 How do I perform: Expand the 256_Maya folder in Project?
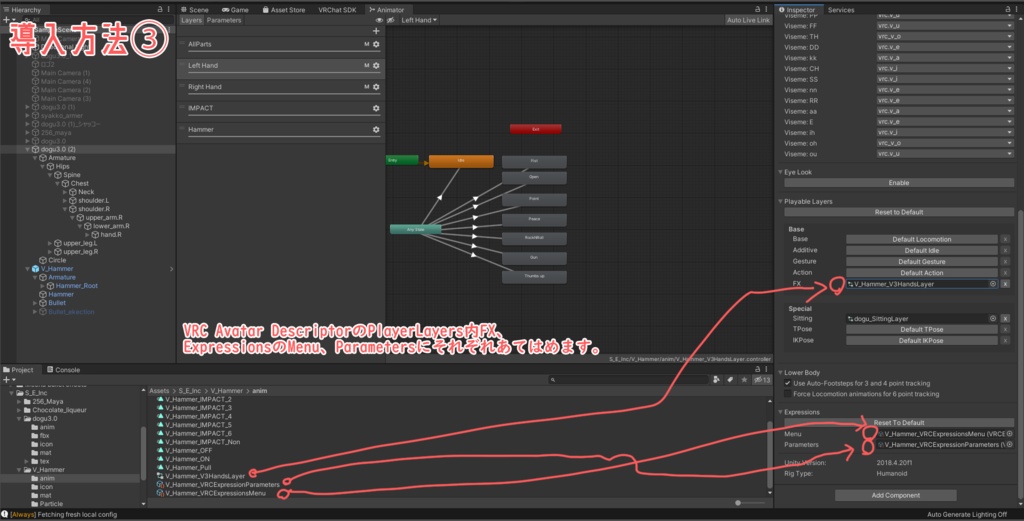click(19, 402)
